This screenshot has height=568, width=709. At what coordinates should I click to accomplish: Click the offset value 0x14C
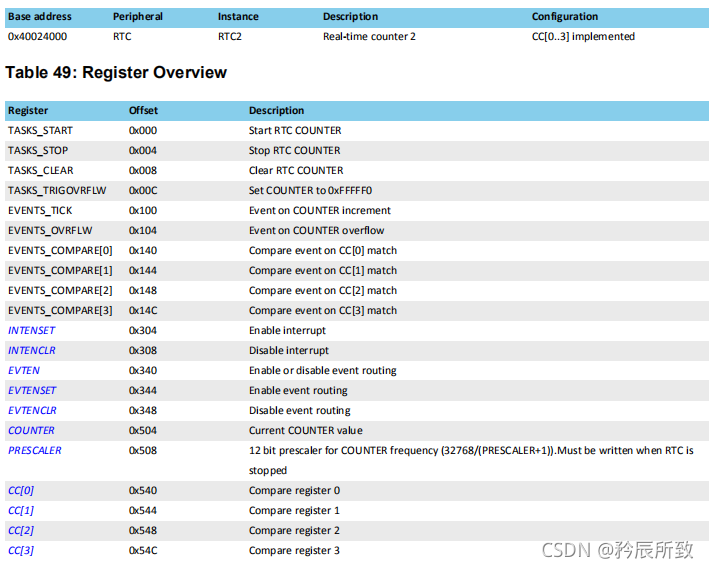[143, 311]
